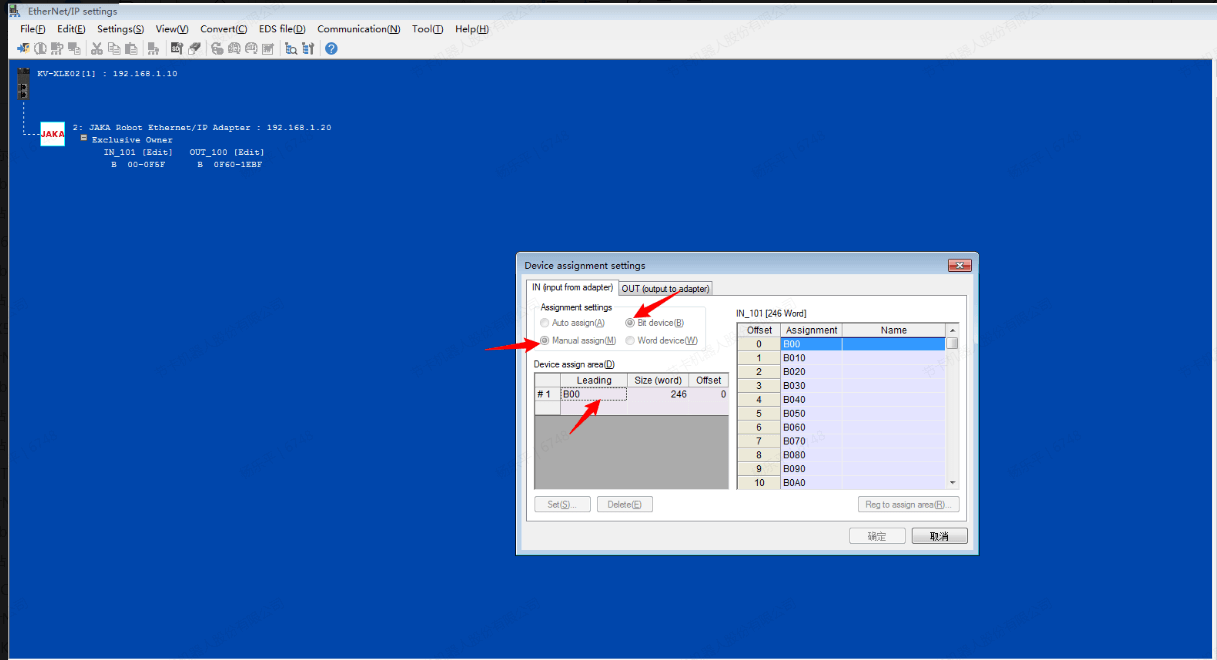Click the Cut scissors toolbar icon
The width and height of the screenshot is (1217, 660).
(x=97, y=48)
